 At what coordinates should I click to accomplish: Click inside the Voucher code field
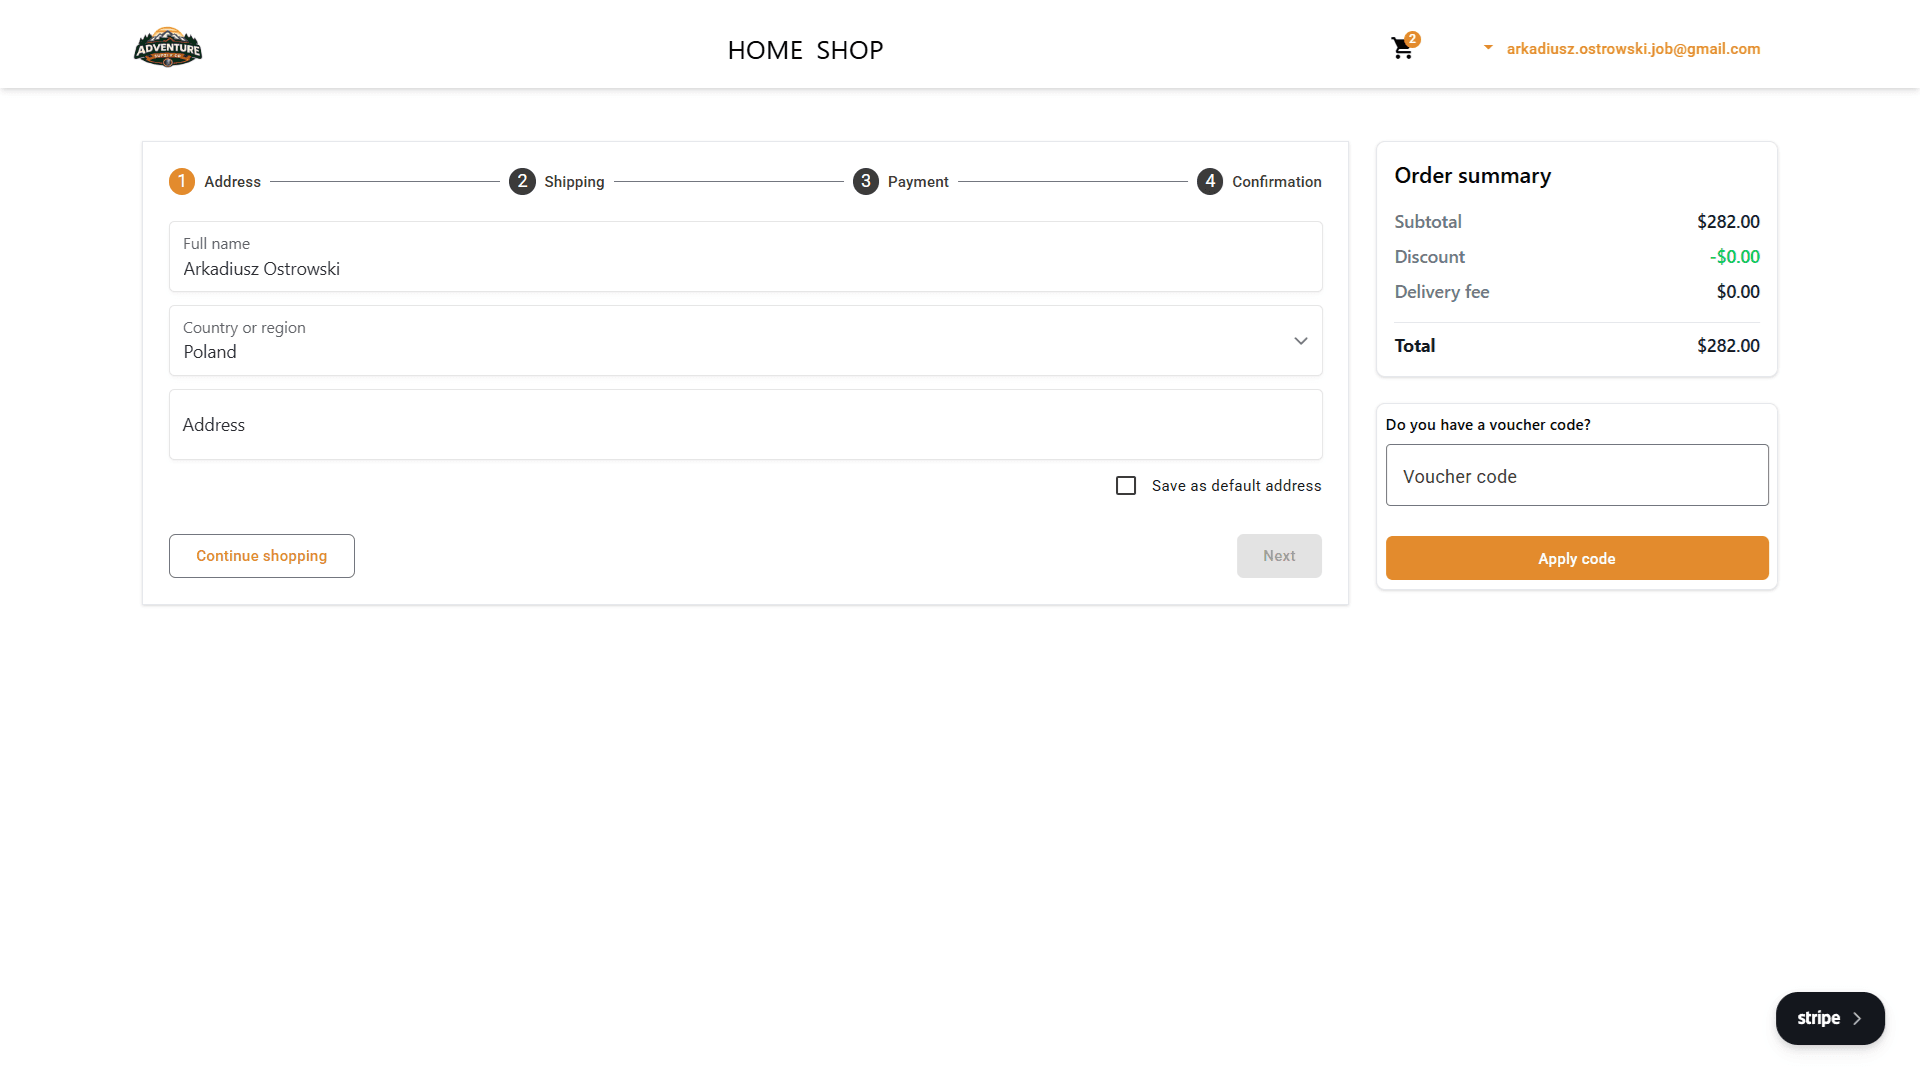(1576, 476)
